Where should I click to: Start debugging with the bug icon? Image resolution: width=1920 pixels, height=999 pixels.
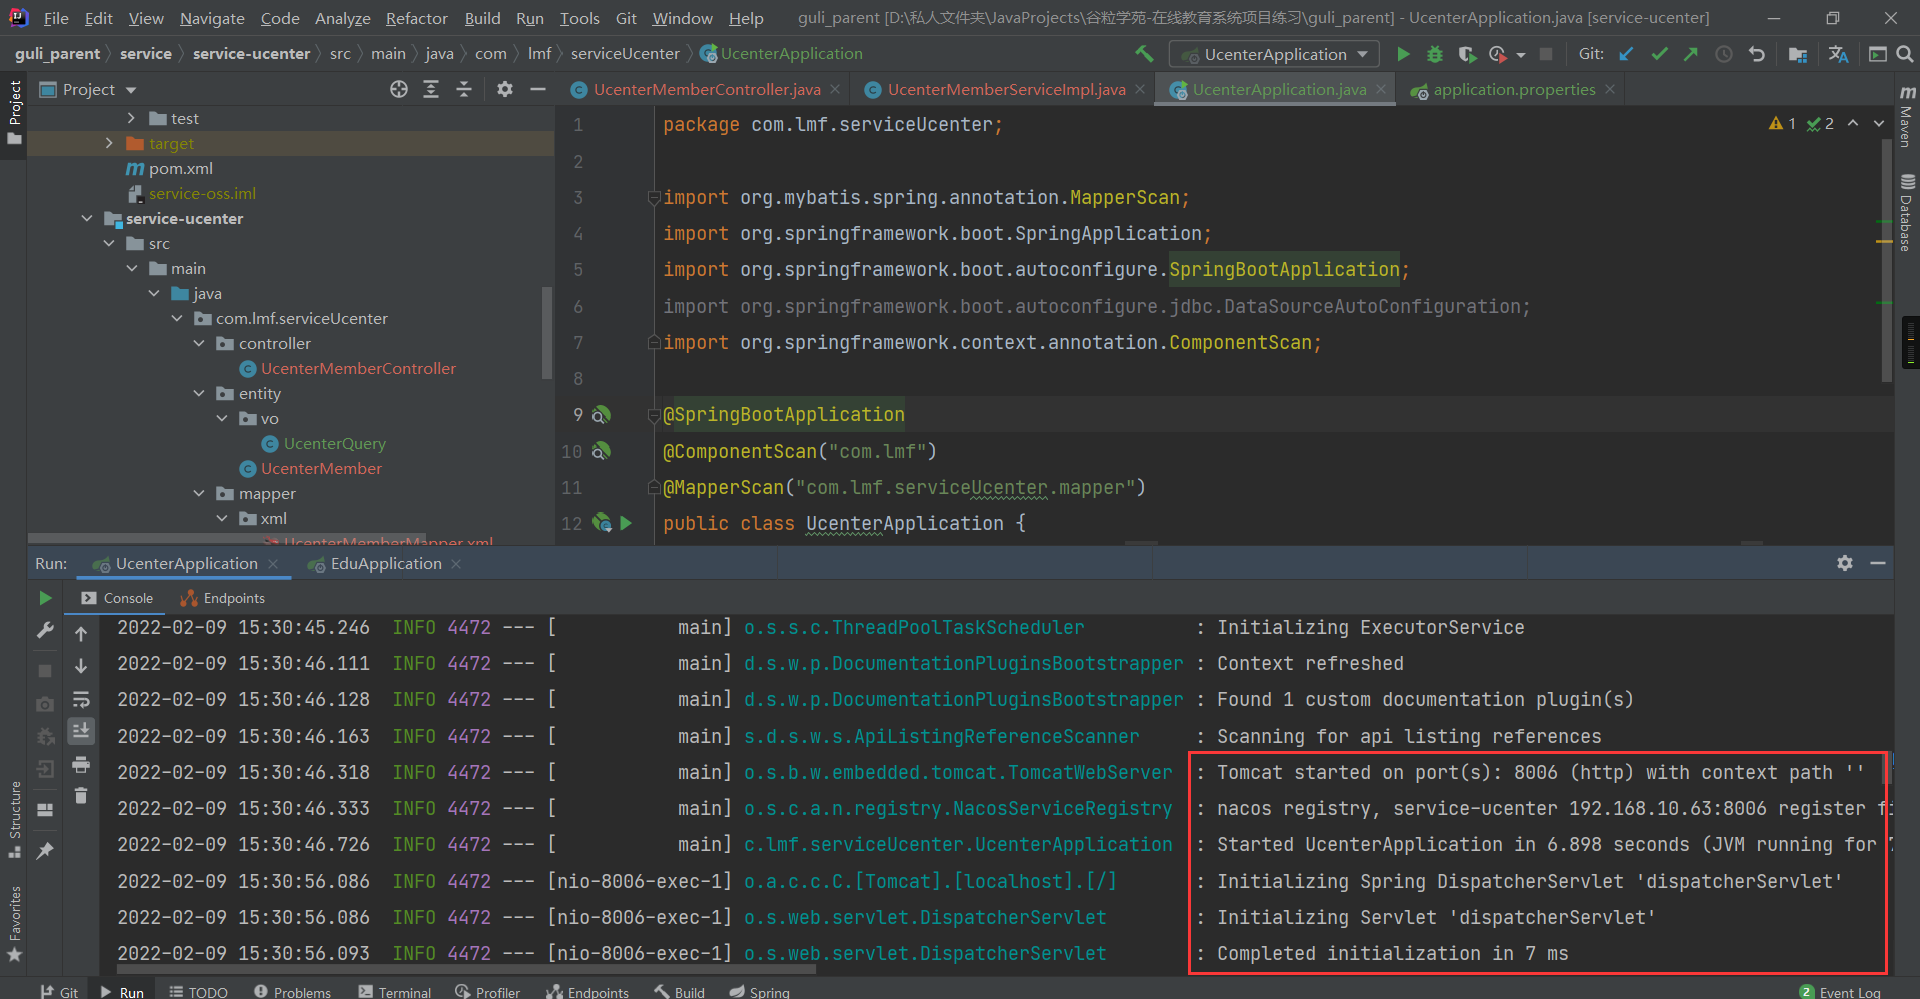[1435, 54]
